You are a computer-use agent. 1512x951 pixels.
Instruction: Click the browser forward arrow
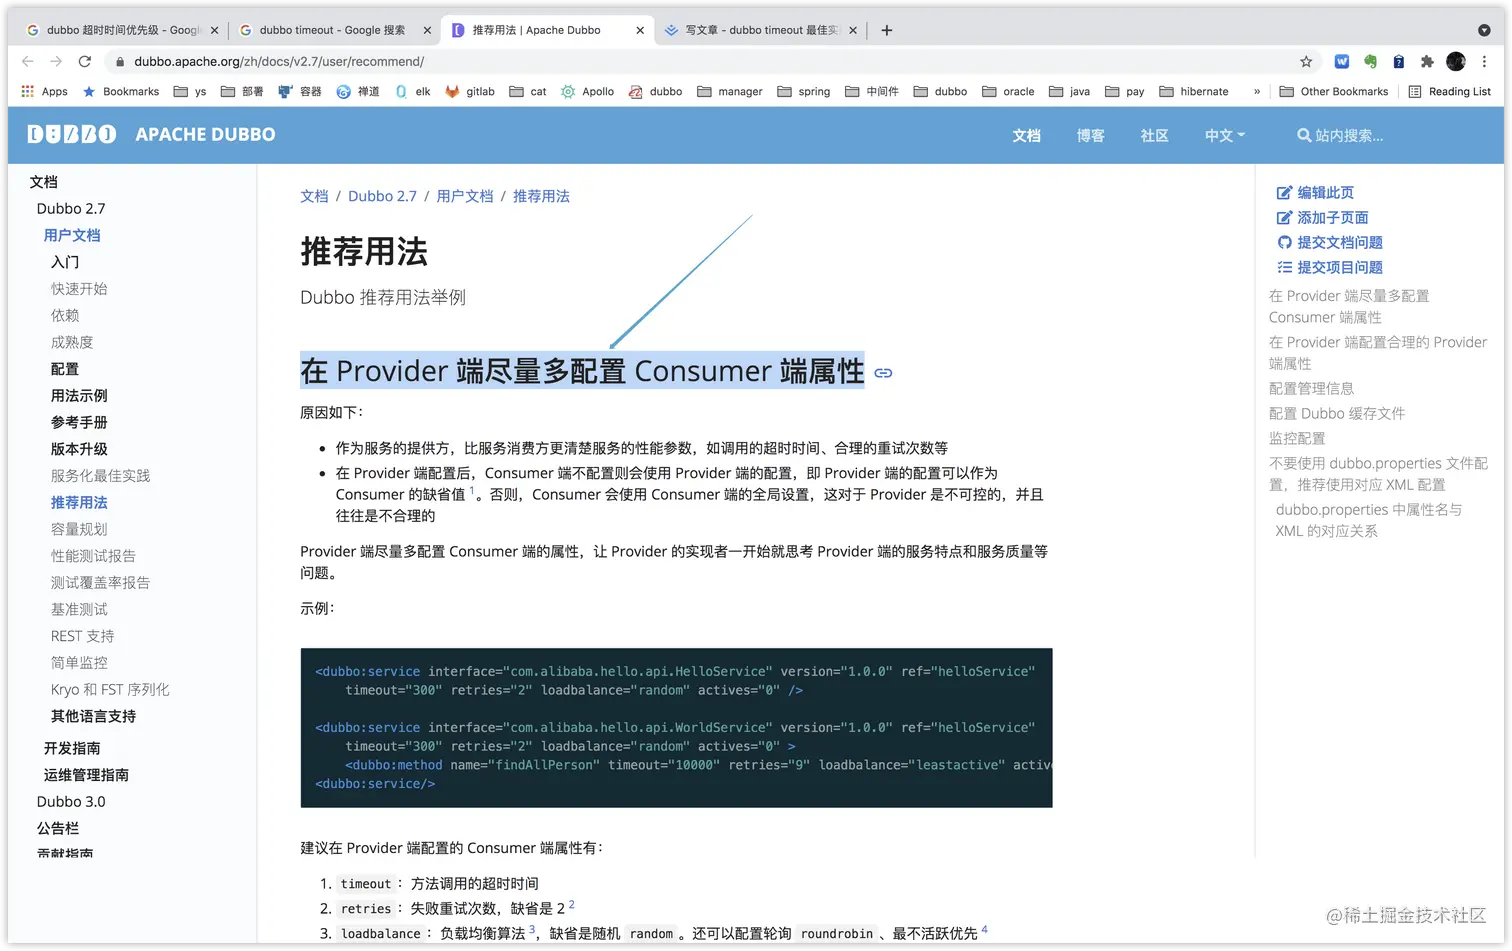click(x=56, y=61)
